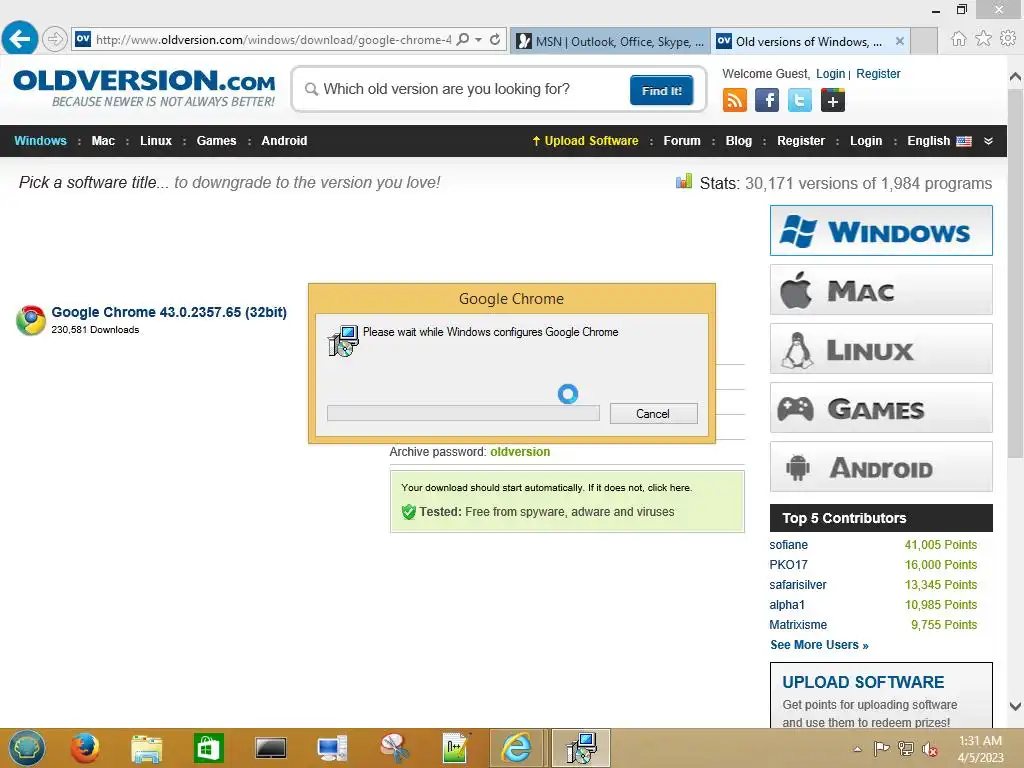Viewport: 1024px width, 768px height.
Task: Click the Stats bar chart icon
Action: coord(684,182)
